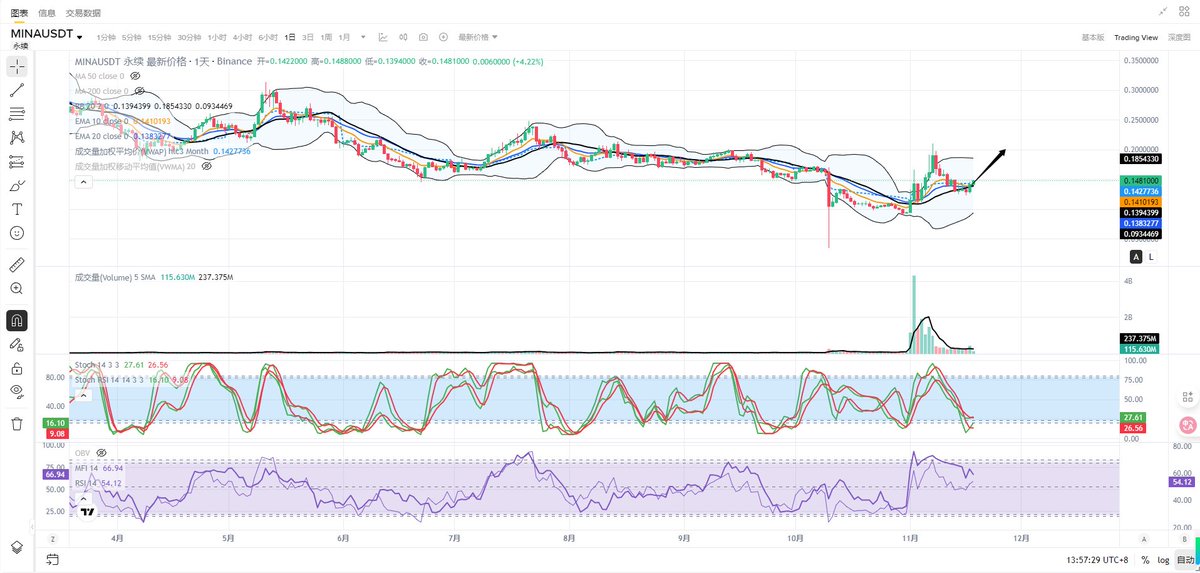Screen dimensions: 1200x573
Task: Select the XABCD pattern drawing tool
Action: tap(17, 137)
